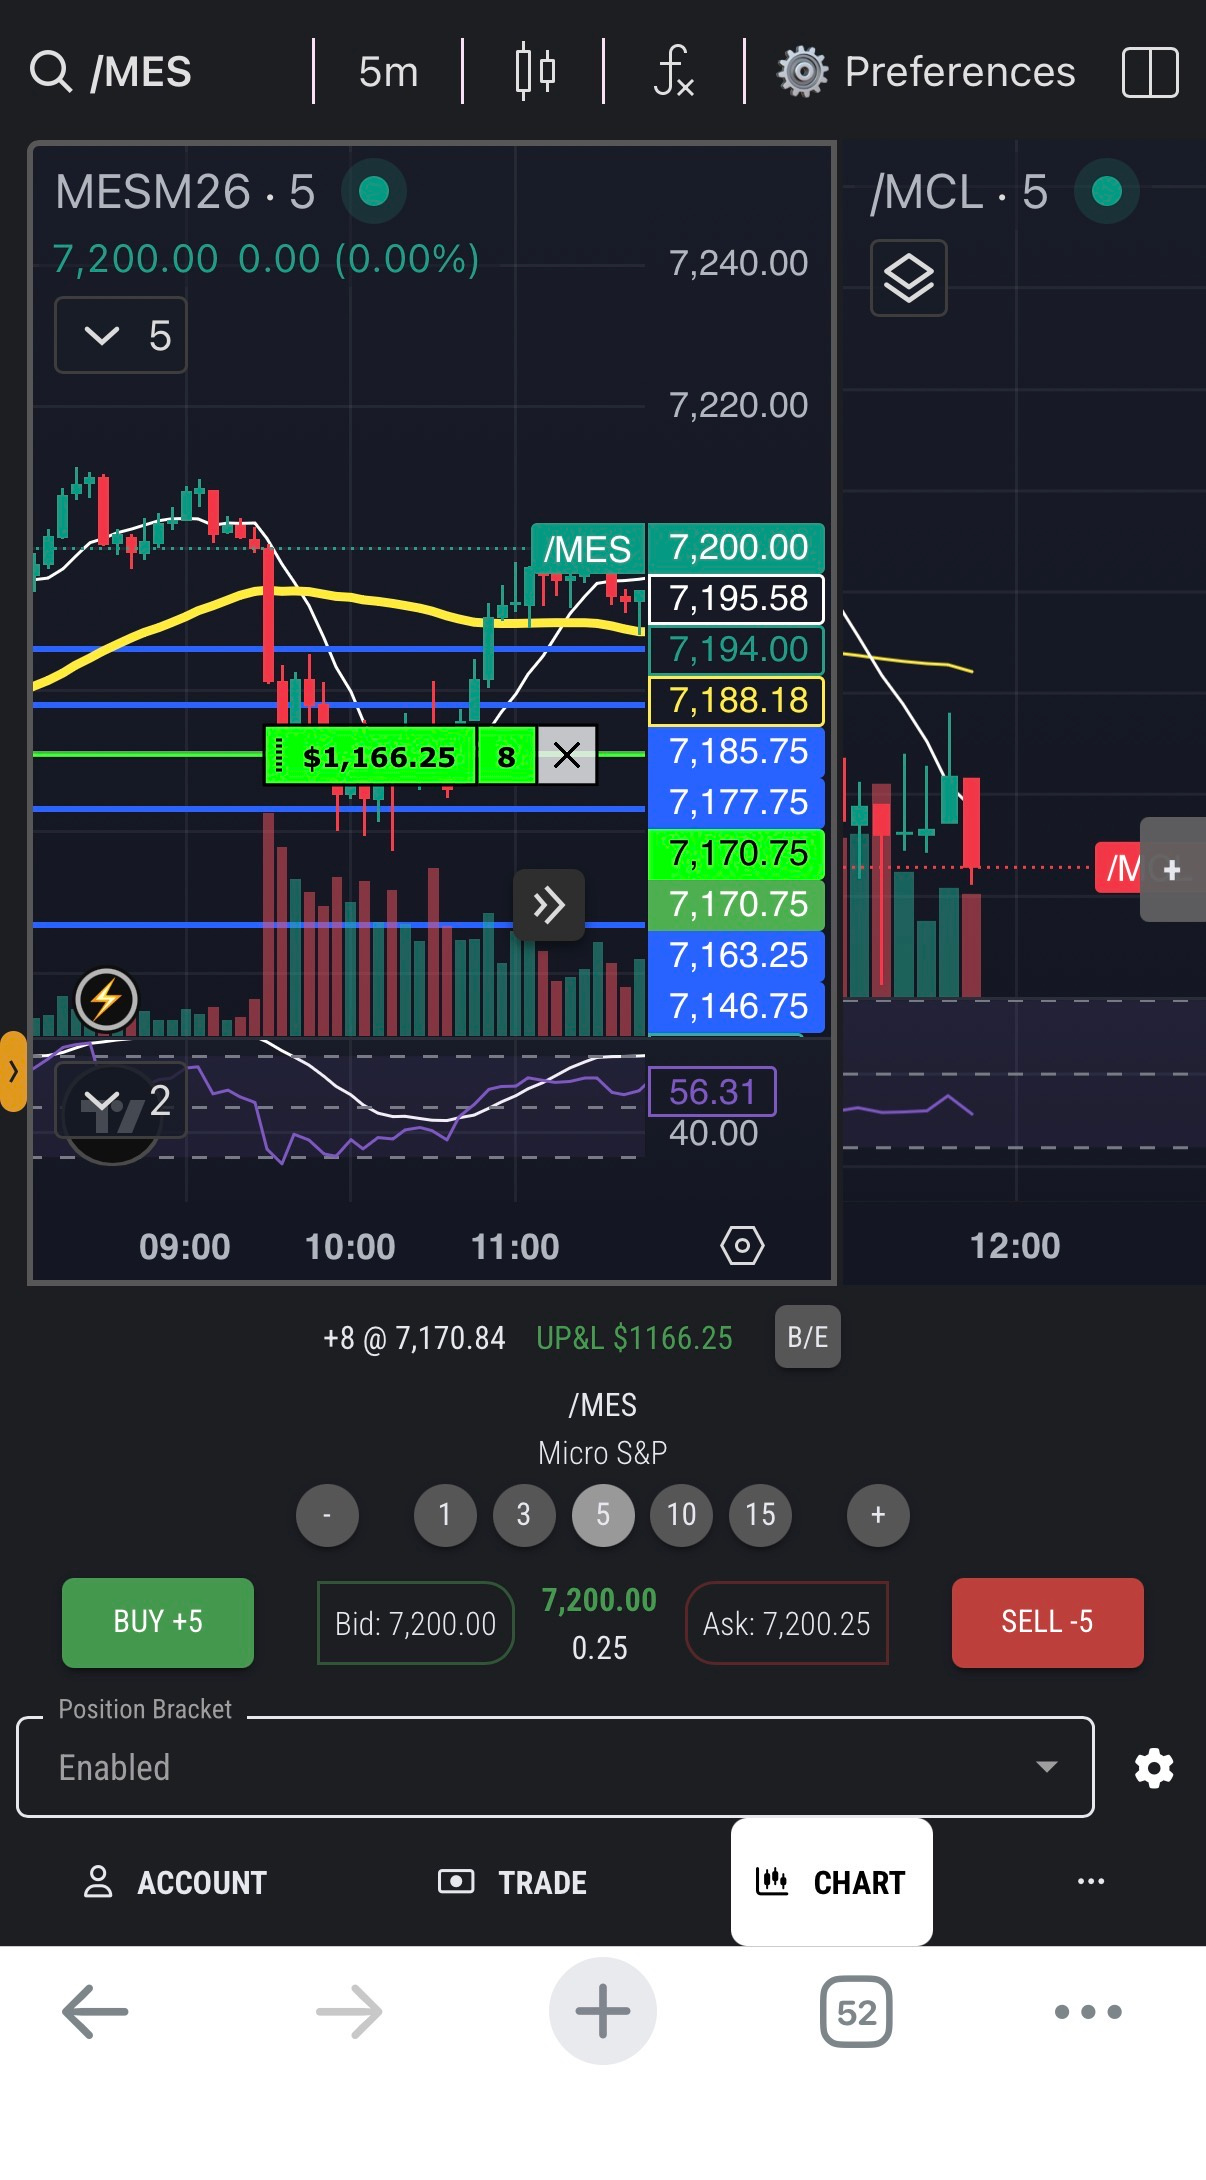The width and height of the screenshot is (1206, 2180).
Task: Click UP&L $1166.25 text
Action: coord(634,1338)
